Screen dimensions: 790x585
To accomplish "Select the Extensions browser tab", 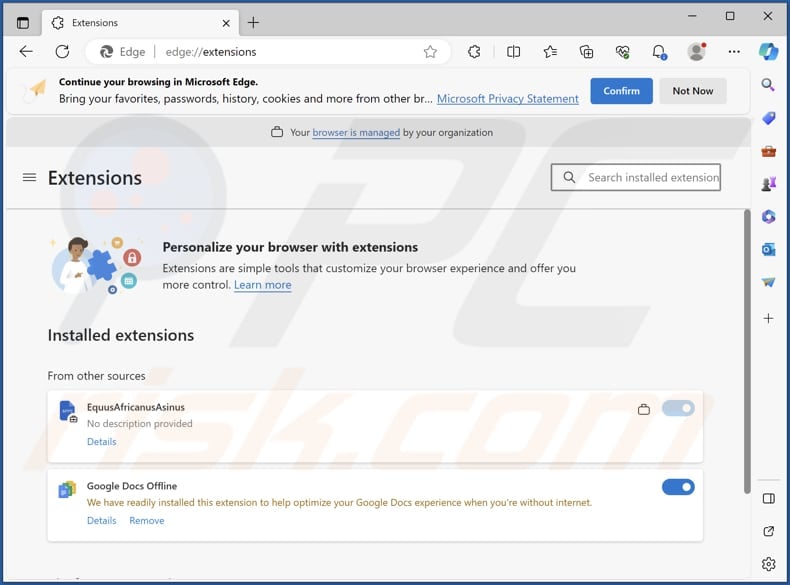I will 141,23.
